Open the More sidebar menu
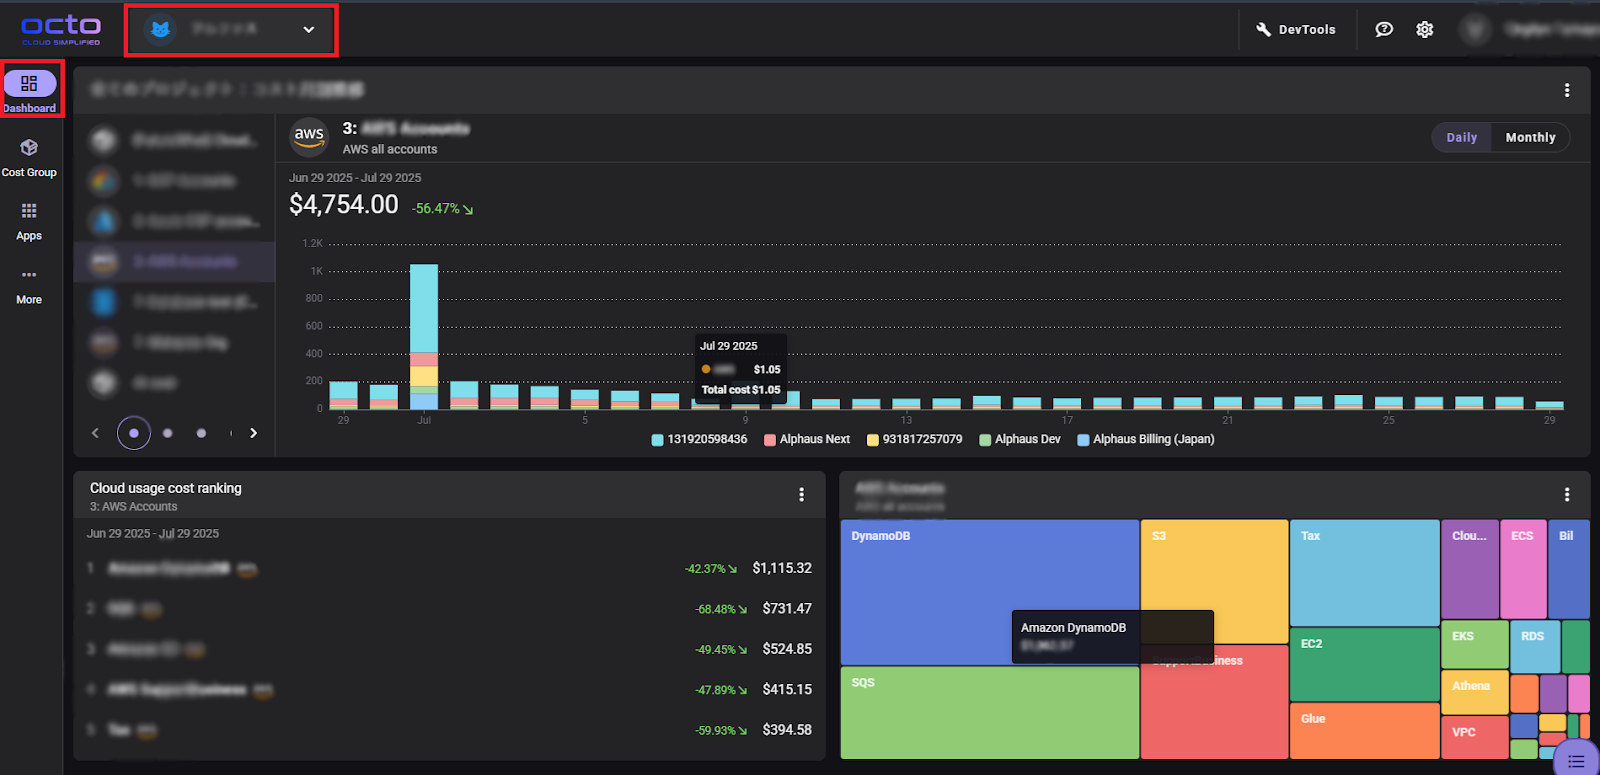 29,286
